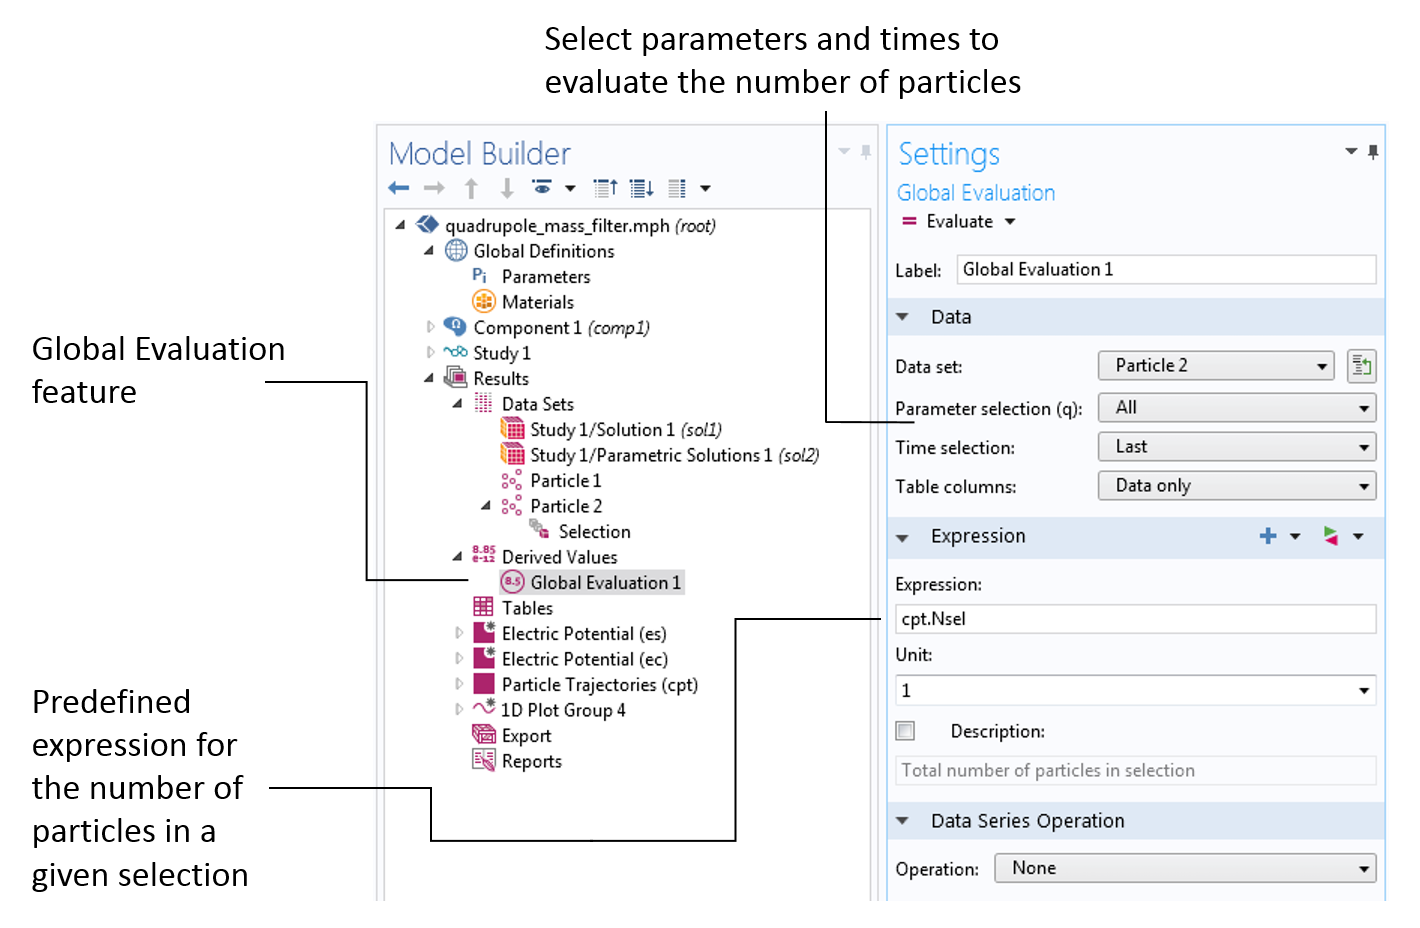Screen dimensions: 1420x928
Task: Pin the Settings panel
Action: 1373,152
